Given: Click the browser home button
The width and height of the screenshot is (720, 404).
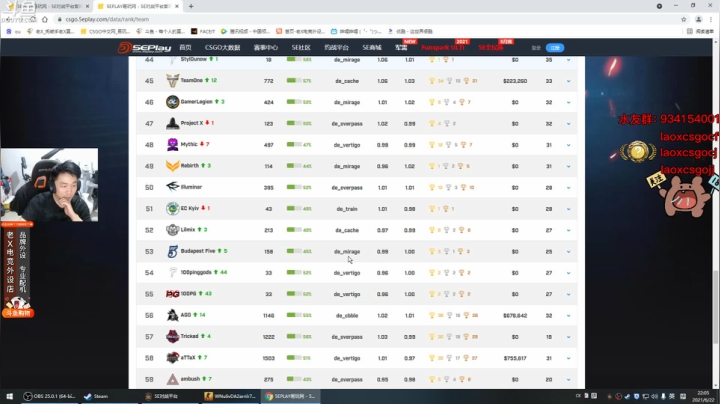Looking at the screenshot, I should [45, 19].
